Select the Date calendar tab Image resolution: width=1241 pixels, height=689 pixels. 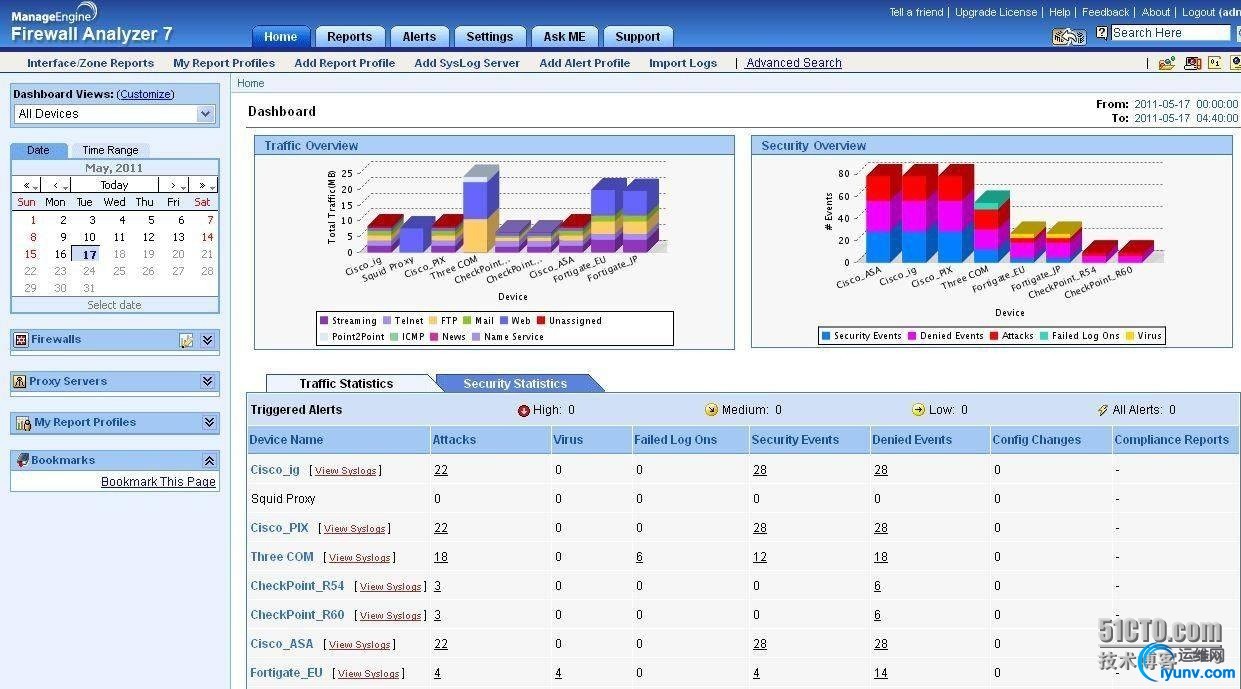tap(38, 150)
